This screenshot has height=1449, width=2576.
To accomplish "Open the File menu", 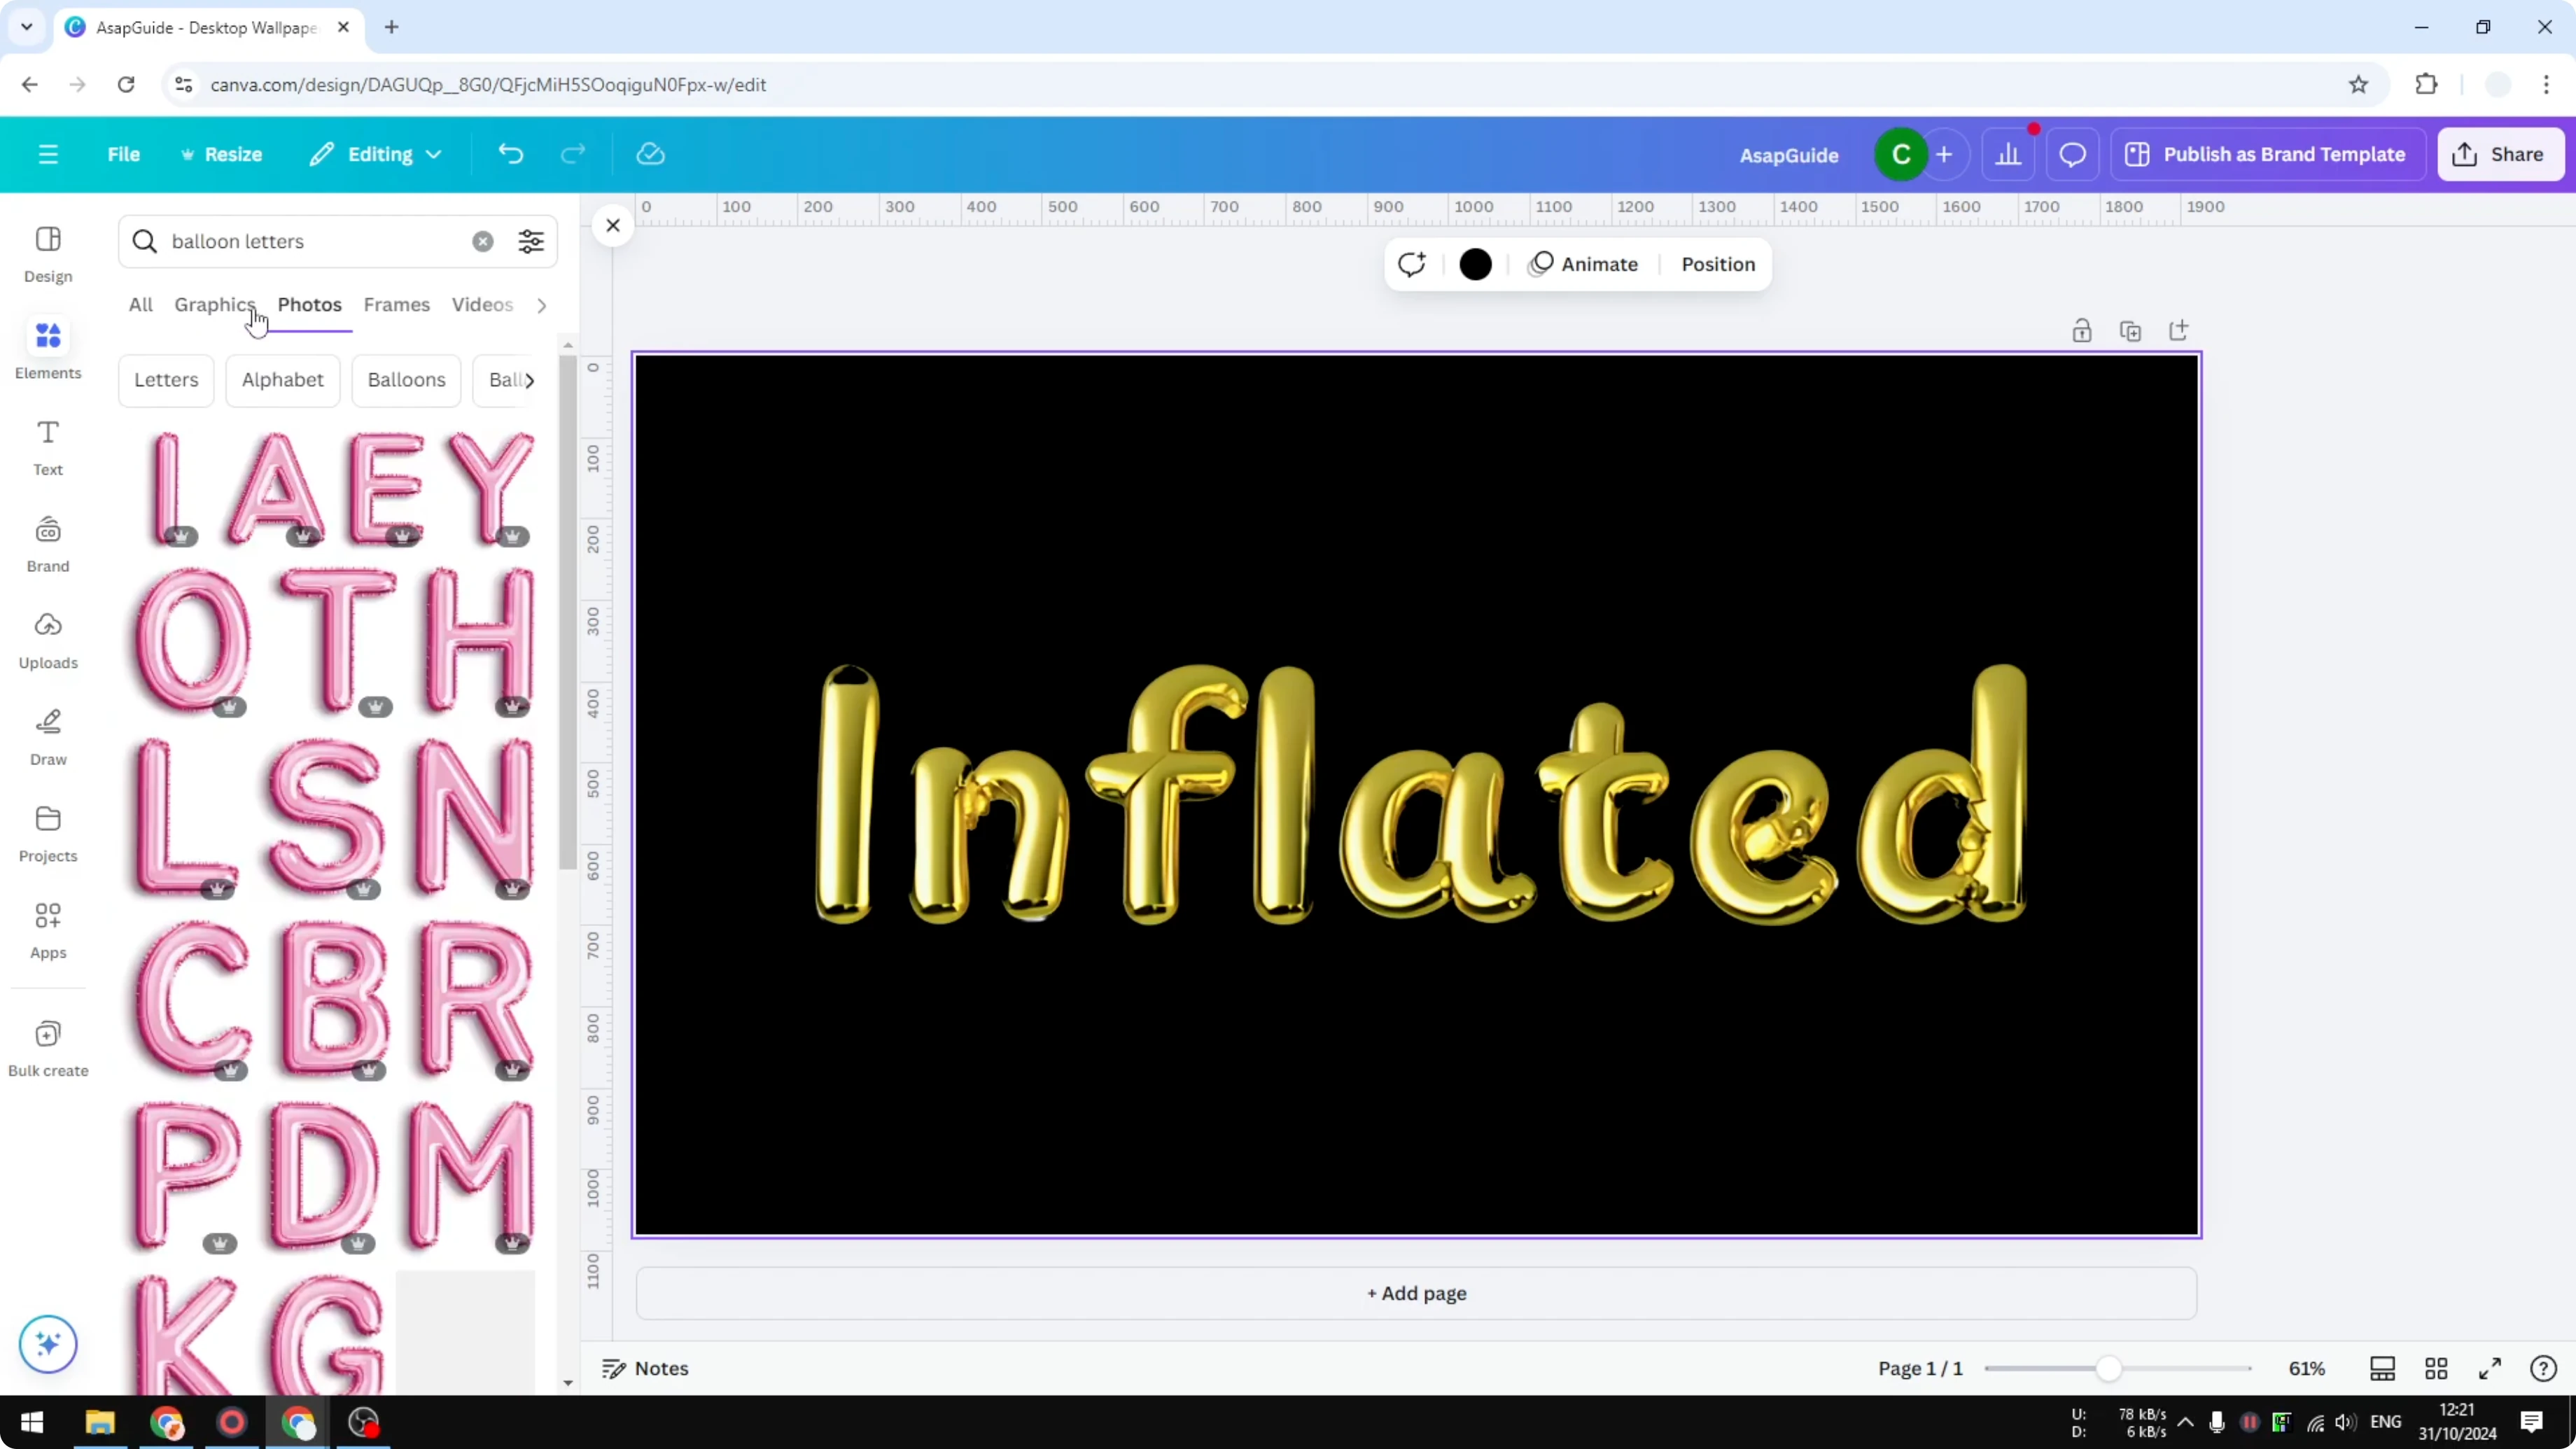I will (124, 154).
